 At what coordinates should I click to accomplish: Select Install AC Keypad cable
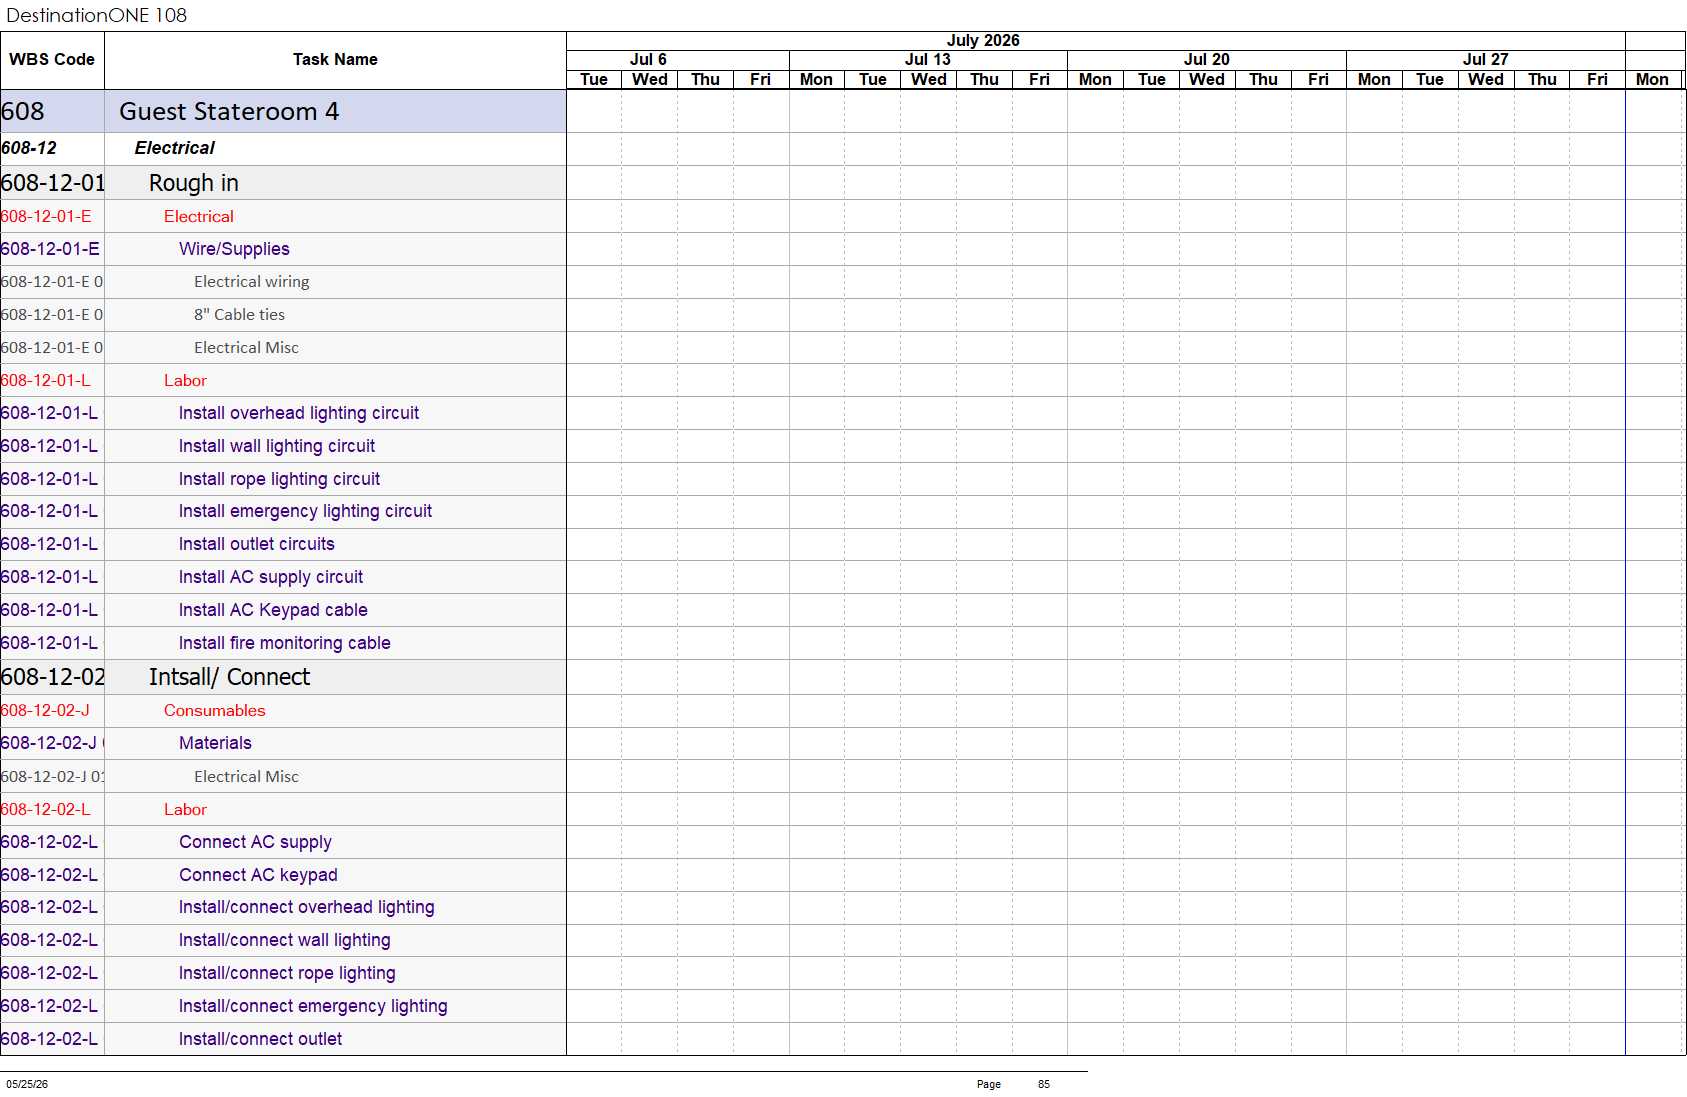pyautogui.click(x=283, y=610)
